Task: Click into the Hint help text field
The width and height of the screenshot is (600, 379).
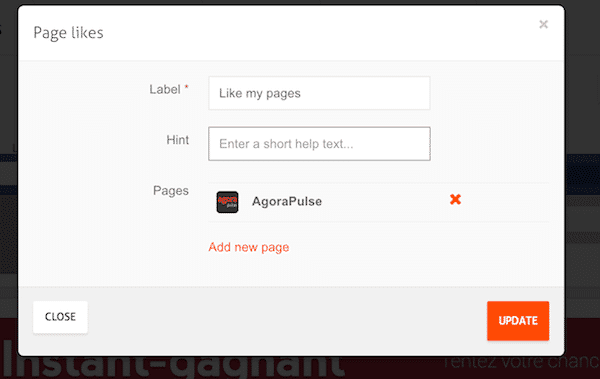Action: coord(319,144)
